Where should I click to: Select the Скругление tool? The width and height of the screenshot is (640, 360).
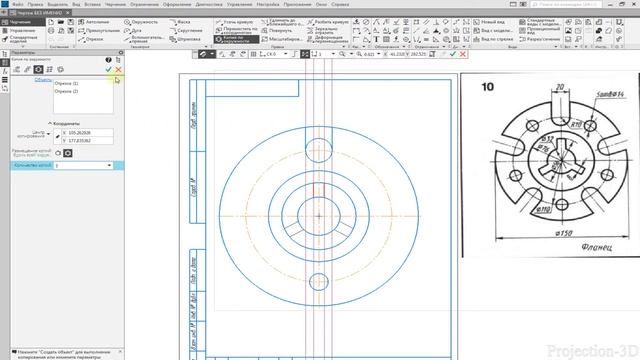(x=186, y=31)
